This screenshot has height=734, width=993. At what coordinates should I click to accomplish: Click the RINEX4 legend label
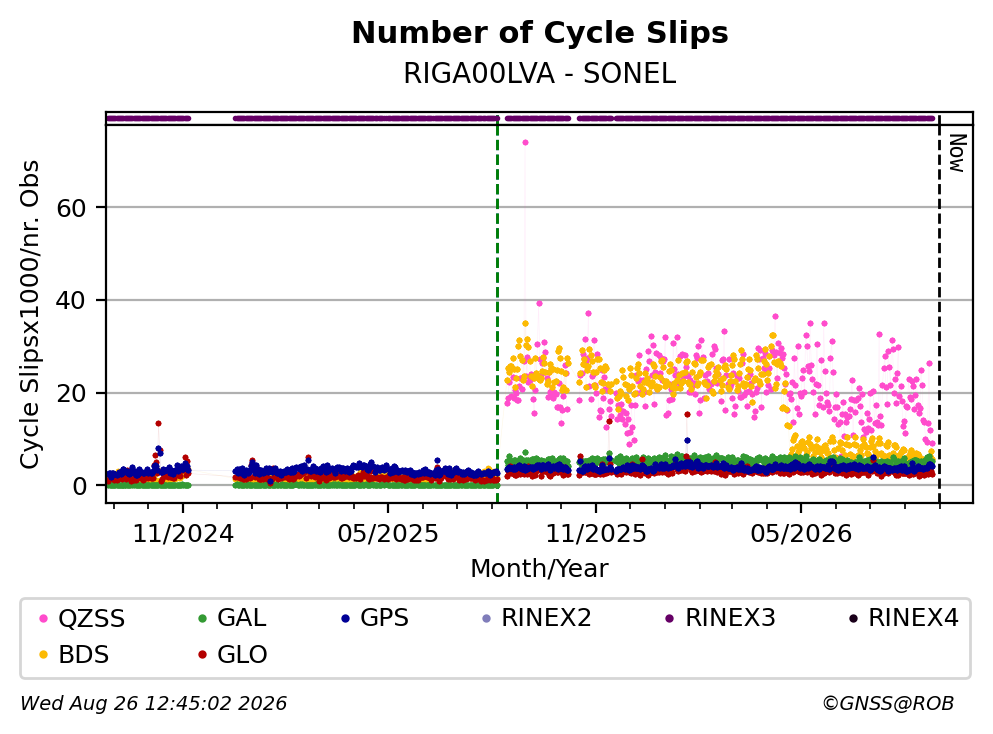pos(913,617)
